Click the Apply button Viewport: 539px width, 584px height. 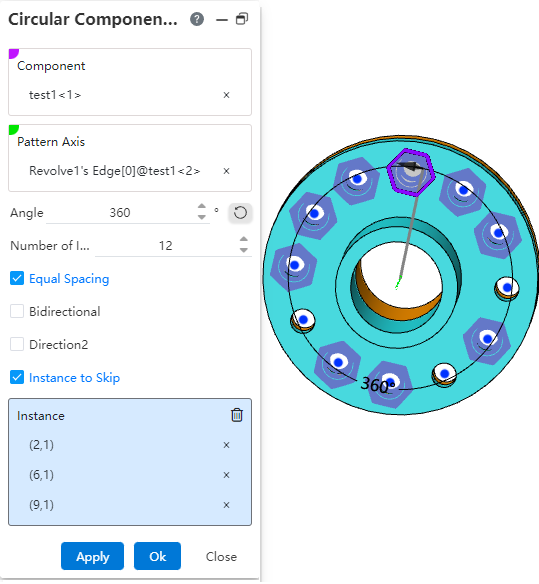click(92, 556)
